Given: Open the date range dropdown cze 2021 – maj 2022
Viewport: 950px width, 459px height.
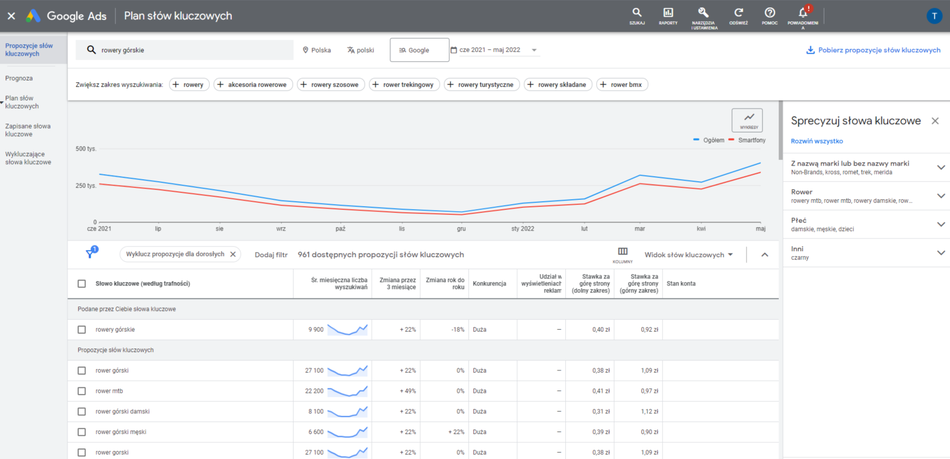Looking at the screenshot, I should click(x=494, y=50).
